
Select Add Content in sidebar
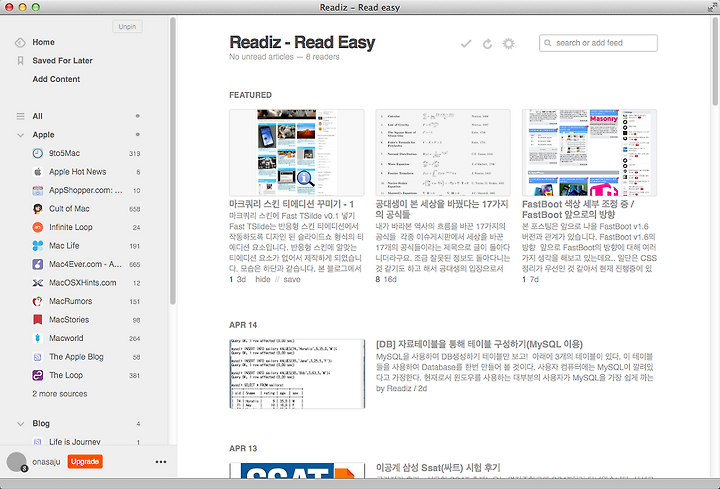click(x=56, y=79)
